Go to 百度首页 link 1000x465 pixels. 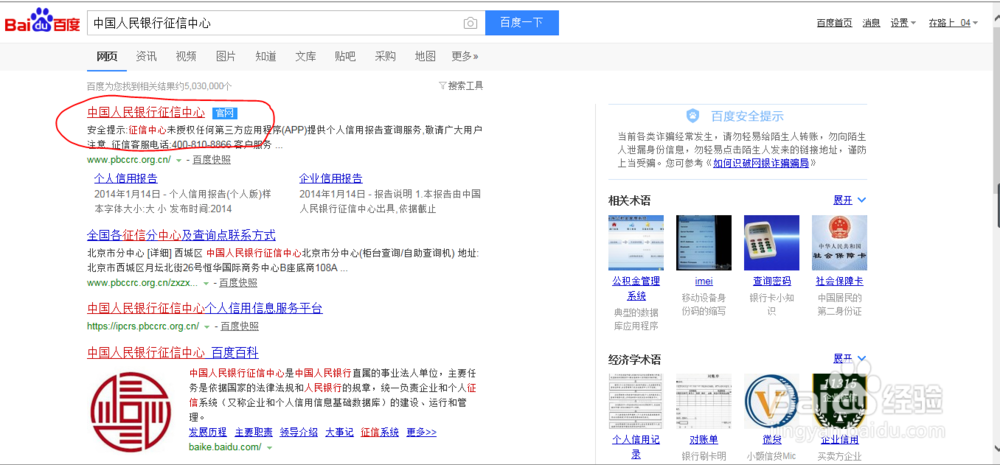pyautogui.click(x=834, y=23)
